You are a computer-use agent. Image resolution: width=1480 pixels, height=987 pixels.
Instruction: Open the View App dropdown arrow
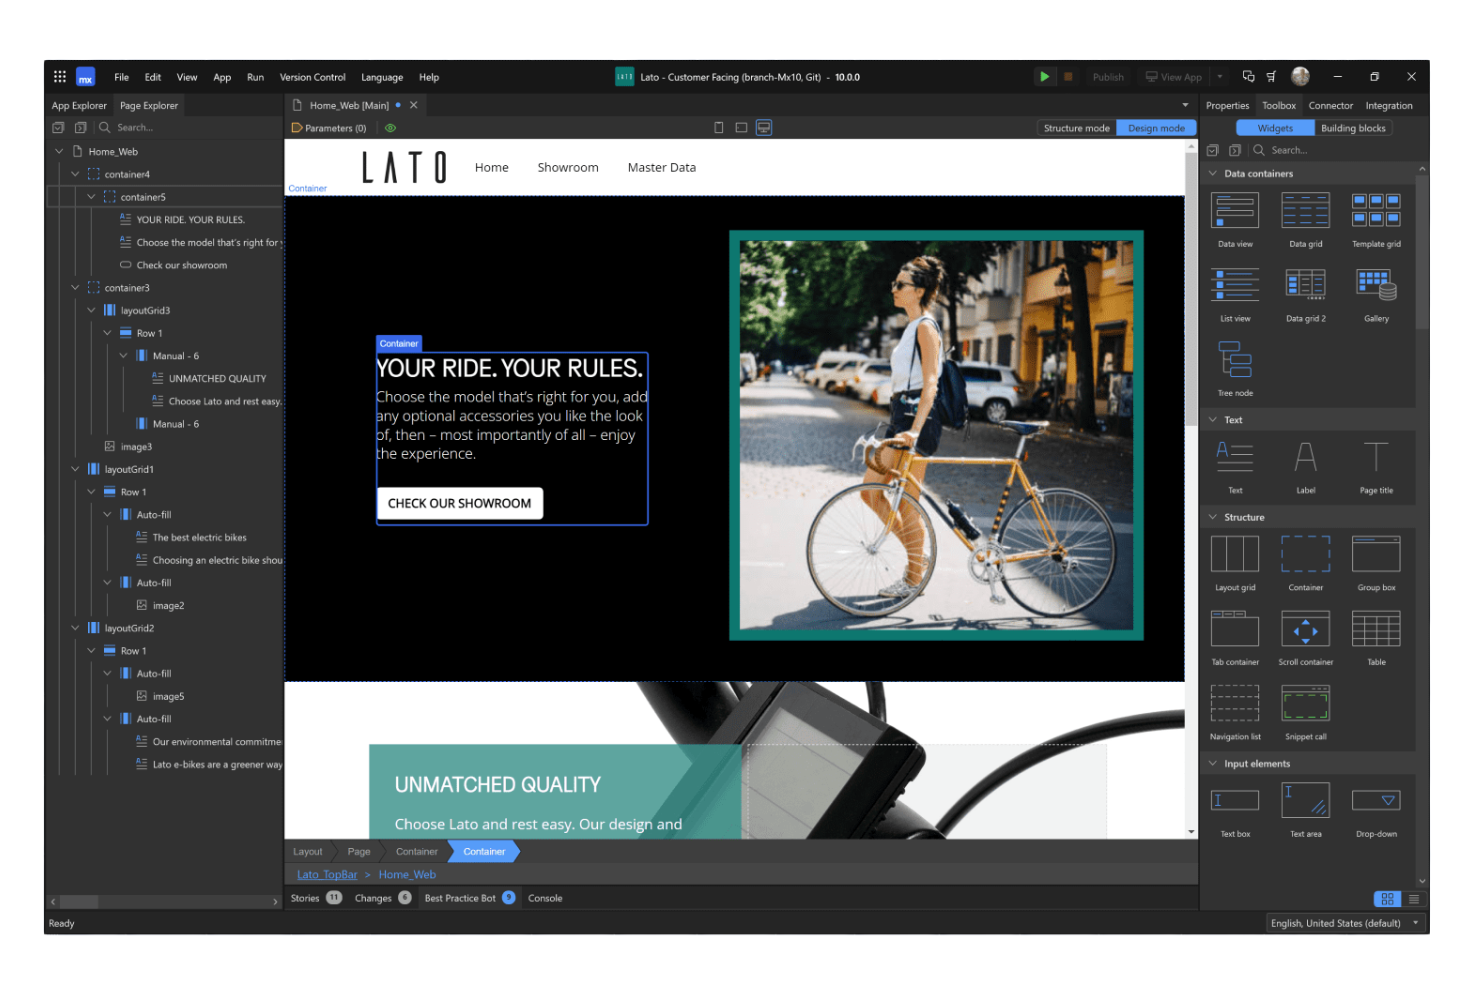pos(1219,76)
